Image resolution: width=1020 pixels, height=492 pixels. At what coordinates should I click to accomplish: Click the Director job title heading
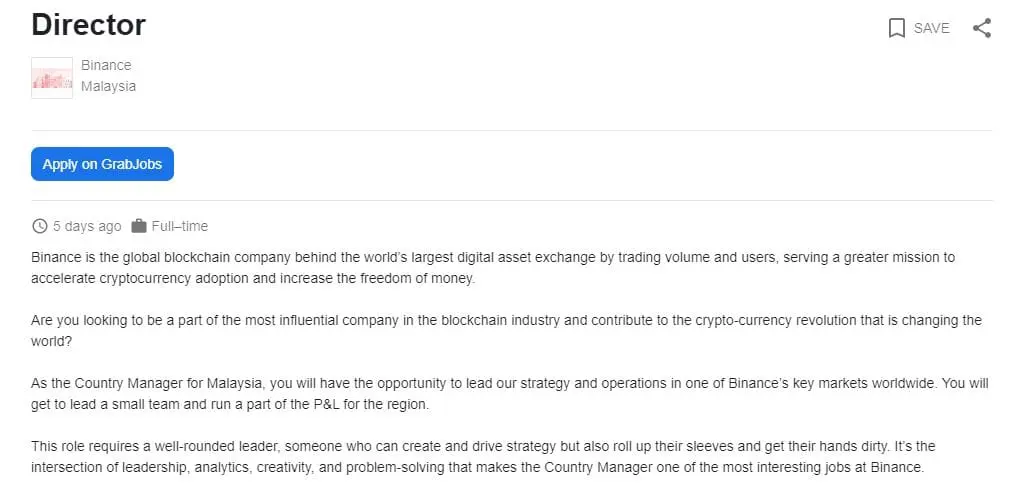[89, 25]
